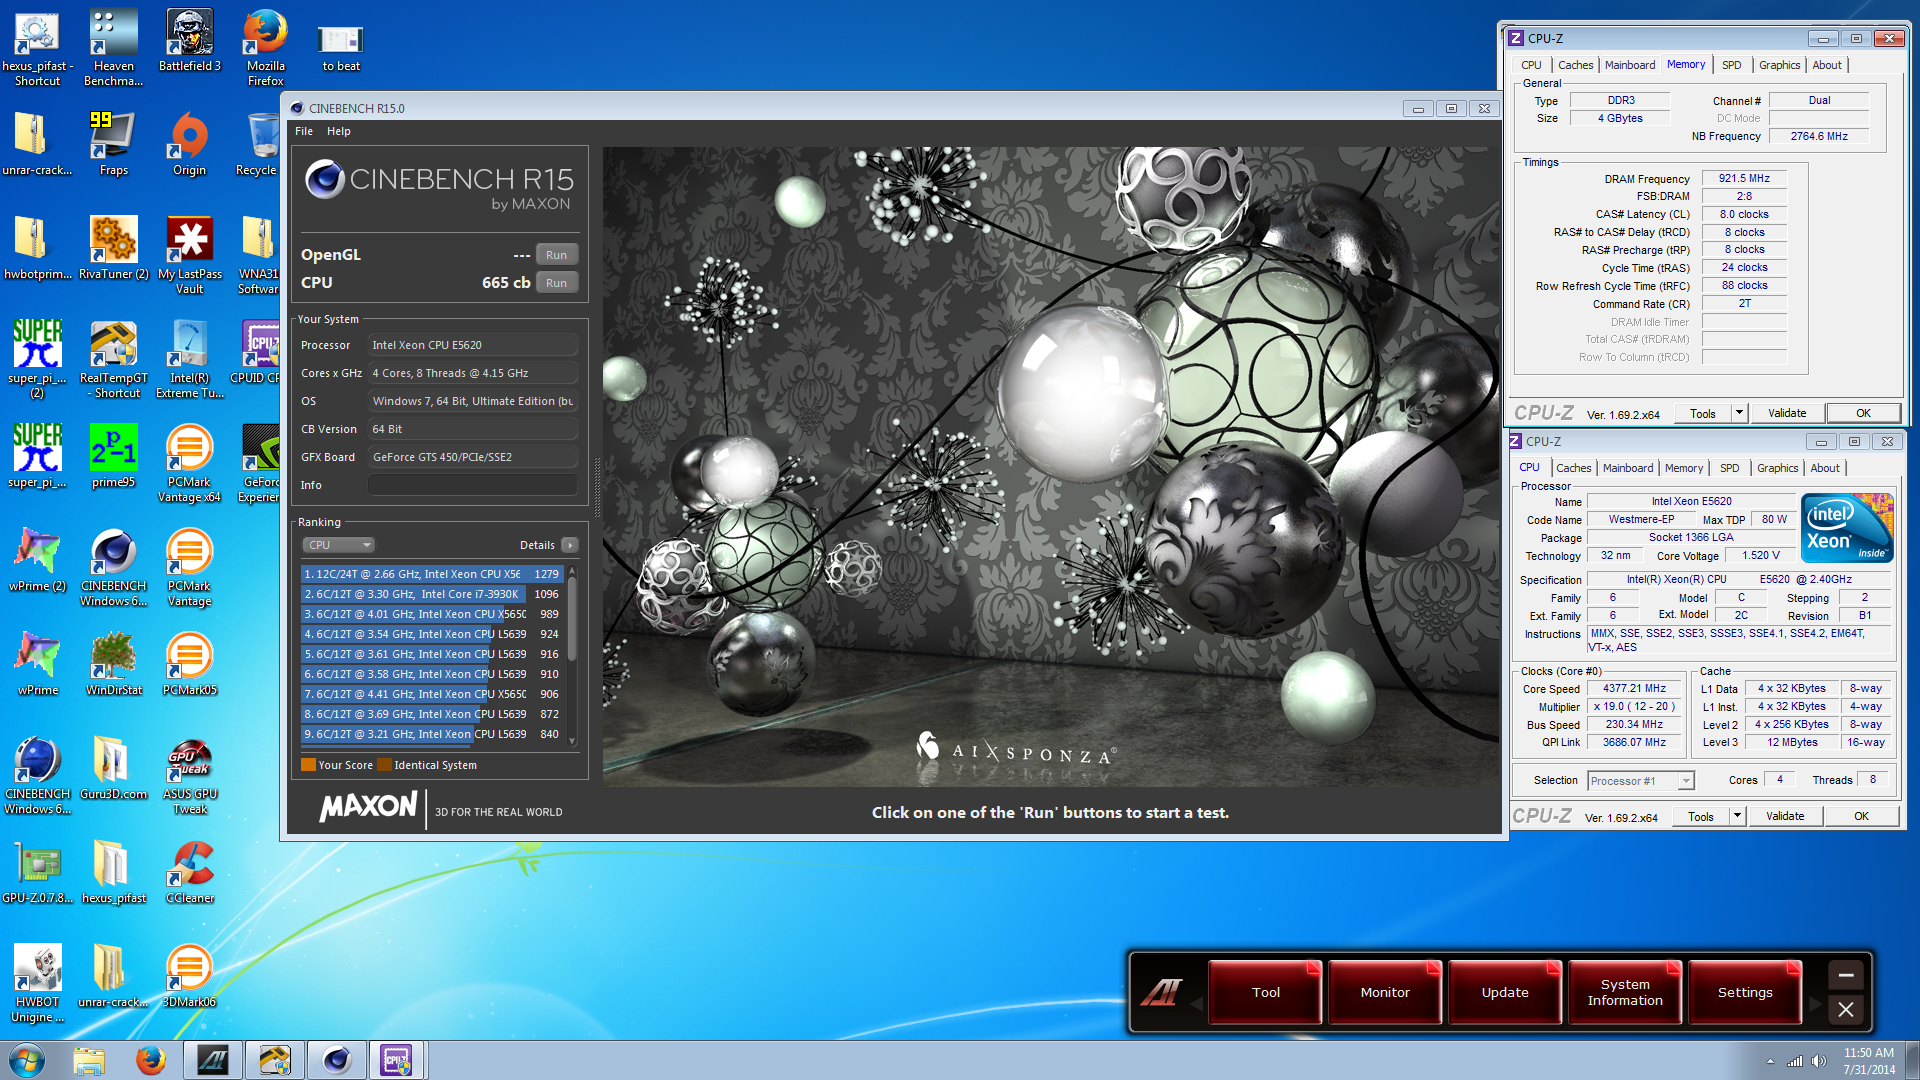Switch to Graphics tab in lower CPU-Z

1777,468
